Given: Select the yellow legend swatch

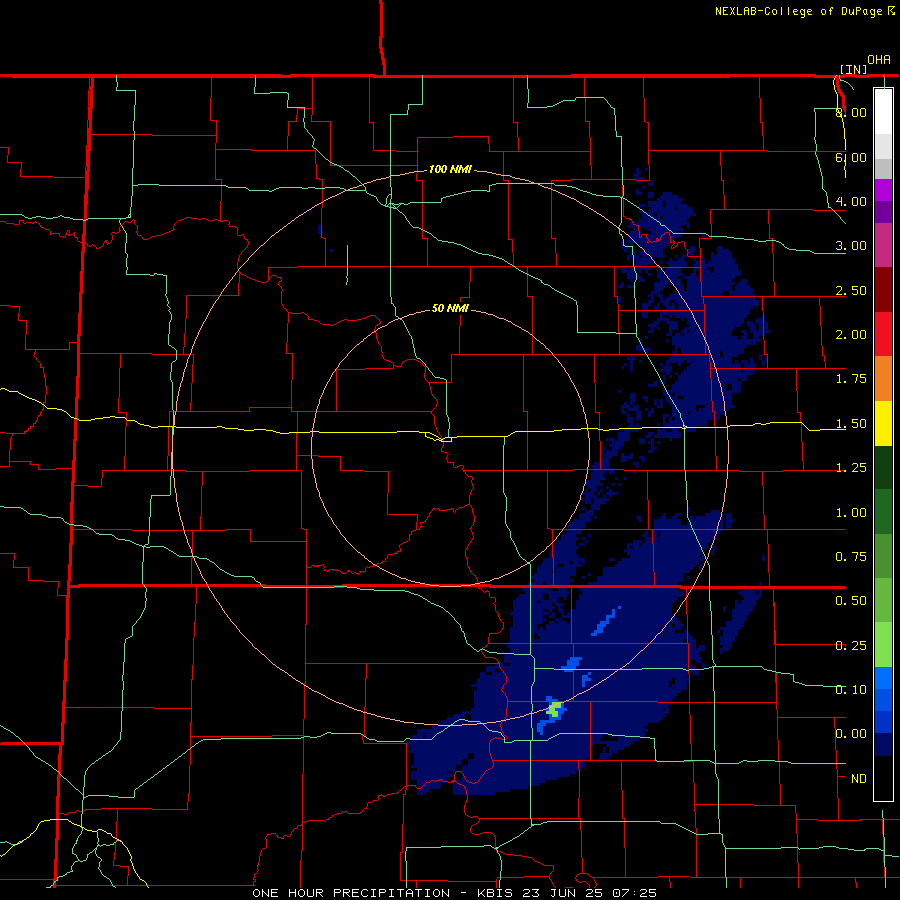Looking at the screenshot, I should (883, 423).
